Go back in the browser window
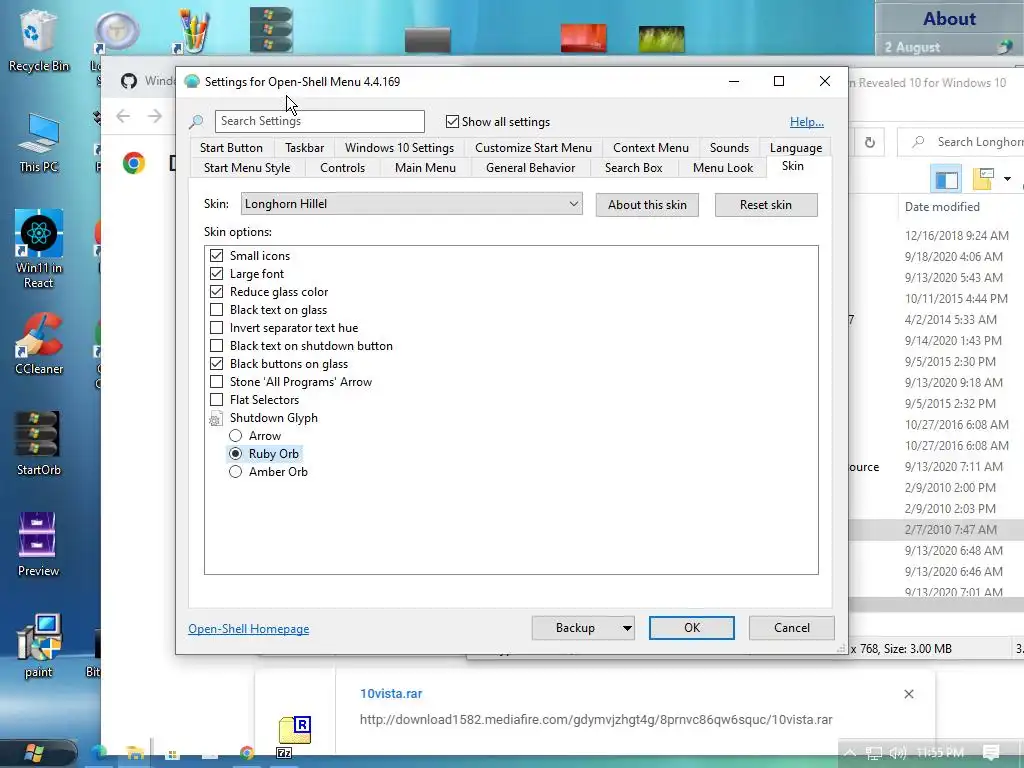This screenshot has width=1024, height=768. point(123,116)
